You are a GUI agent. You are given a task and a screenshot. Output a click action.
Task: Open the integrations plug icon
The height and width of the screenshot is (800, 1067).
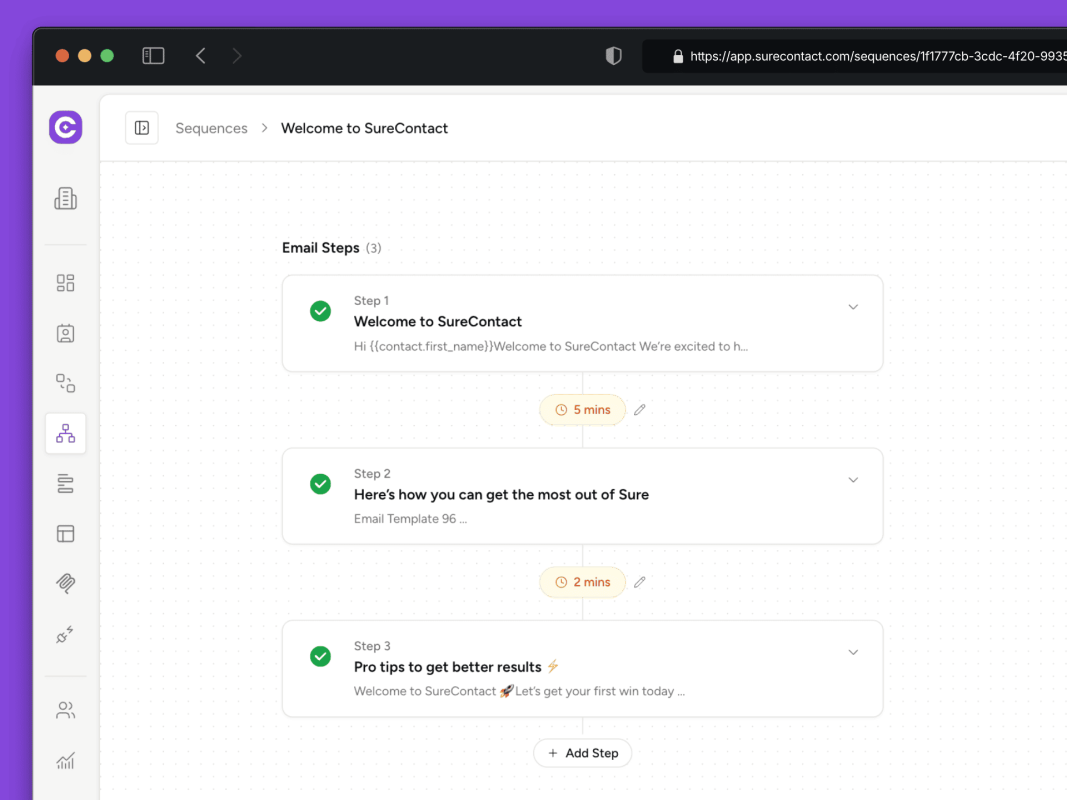pyautogui.click(x=65, y=635)
